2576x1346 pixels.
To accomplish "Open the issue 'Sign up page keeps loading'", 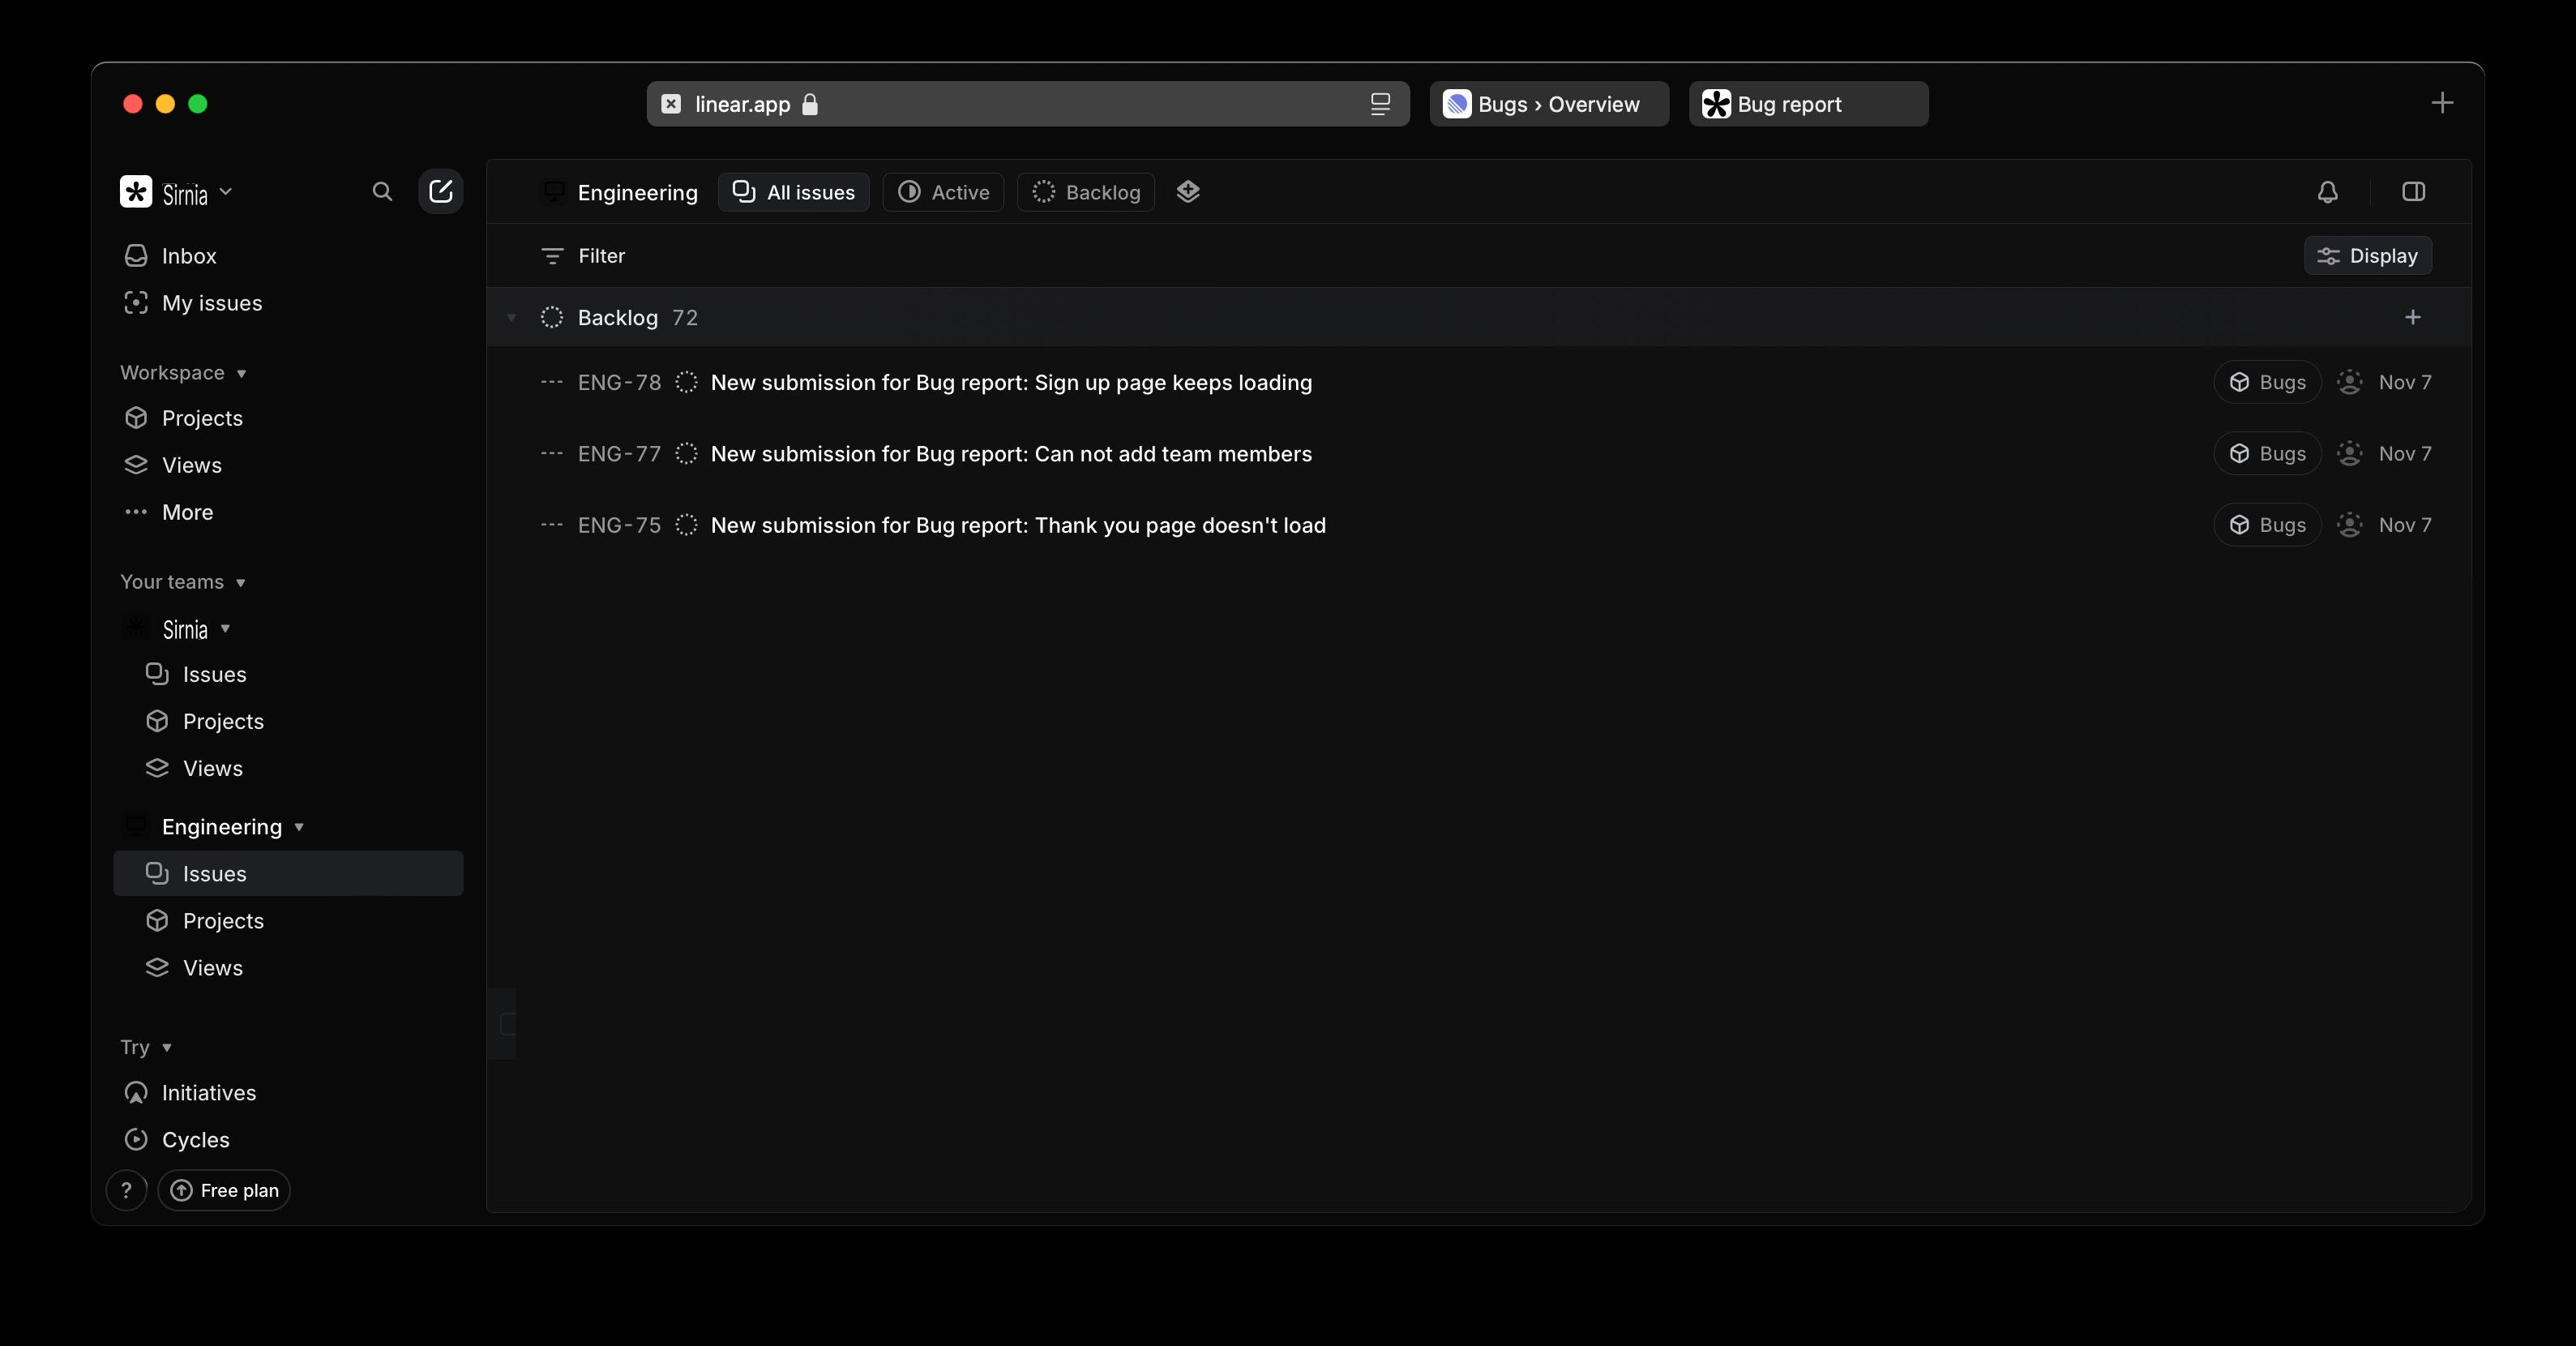I will 1011,382.
